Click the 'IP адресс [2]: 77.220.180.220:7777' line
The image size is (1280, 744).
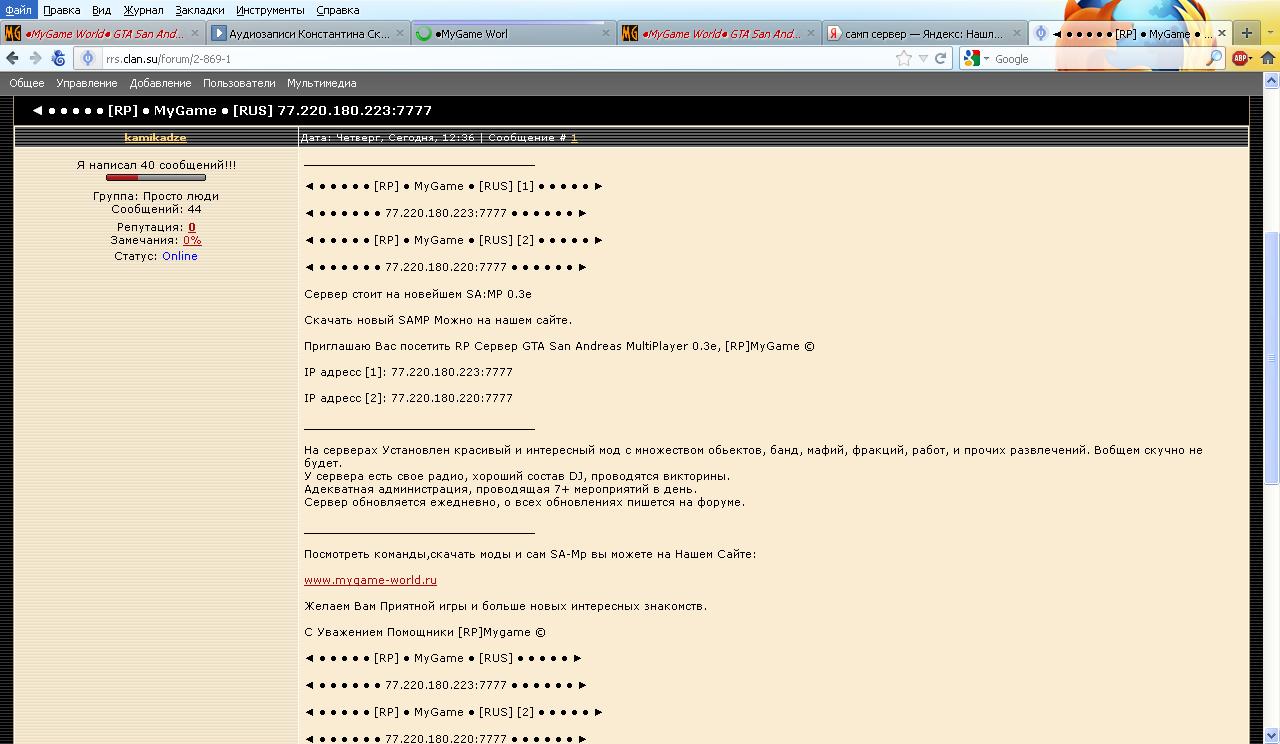pyautogui.click(x=408, y=398)
